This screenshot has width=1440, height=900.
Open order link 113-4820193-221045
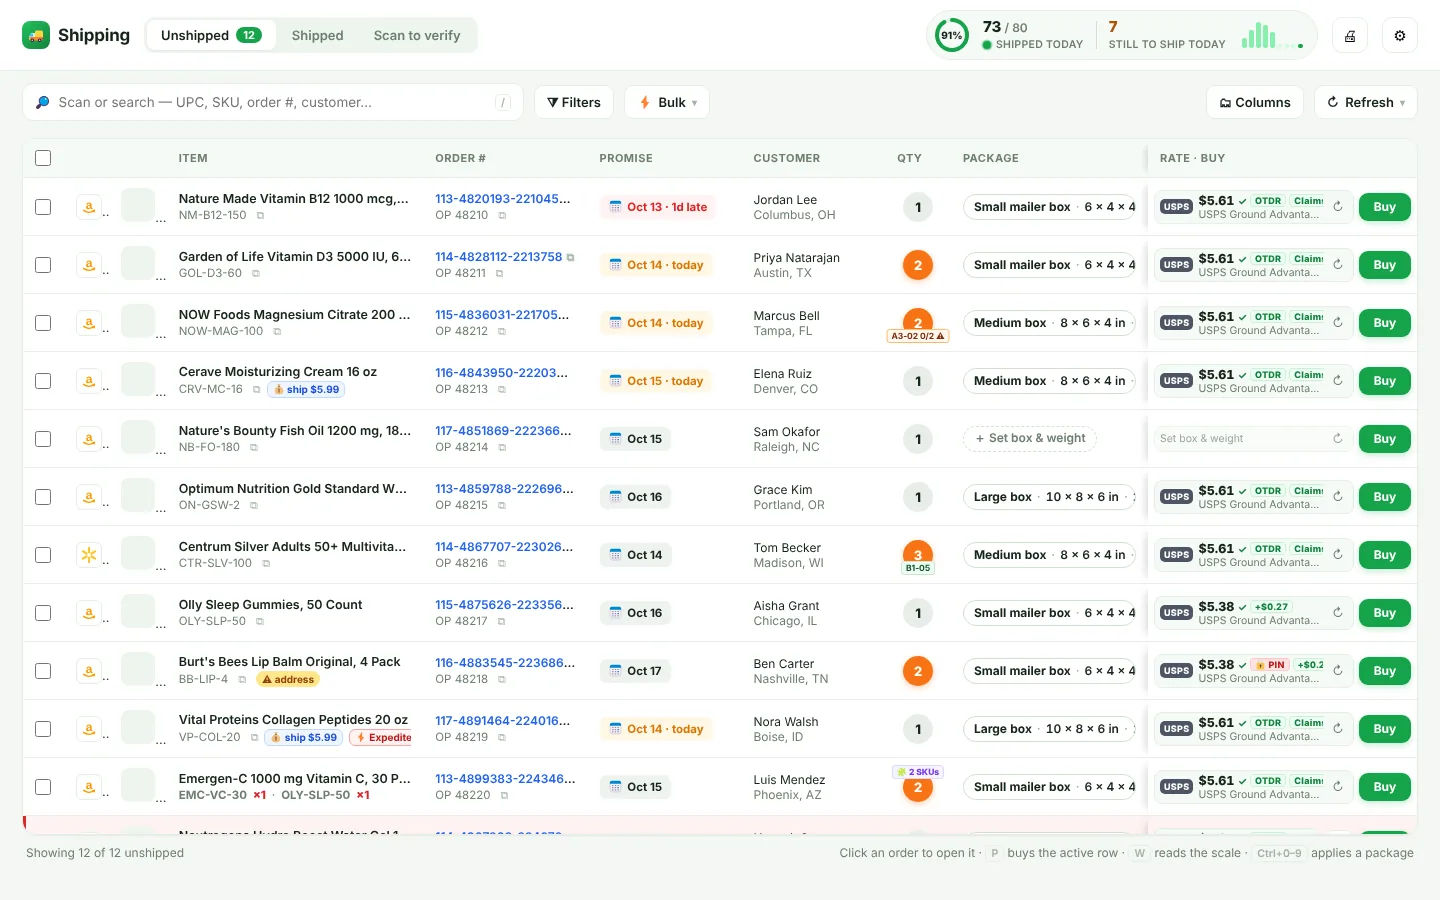point(503,199)
